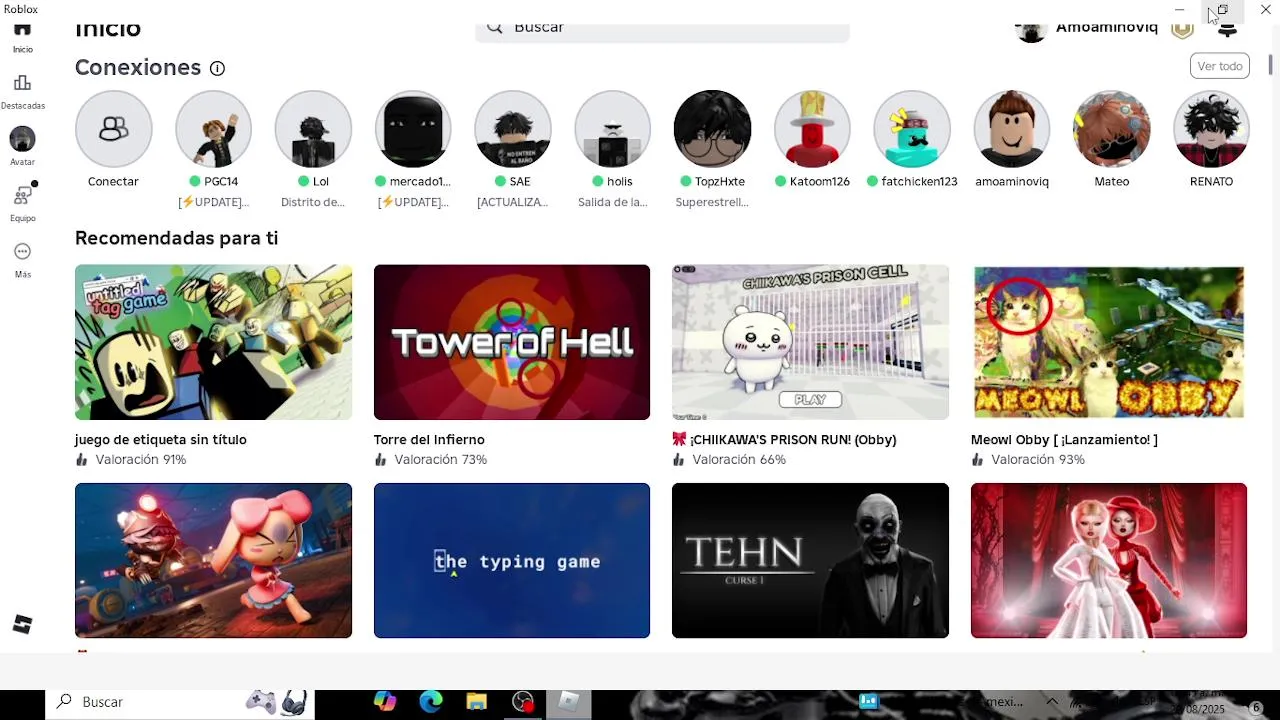The height and width of the screenshot is (720, 1280).
Task: Open fatchicken123's connection avatar
Action: 912,128
